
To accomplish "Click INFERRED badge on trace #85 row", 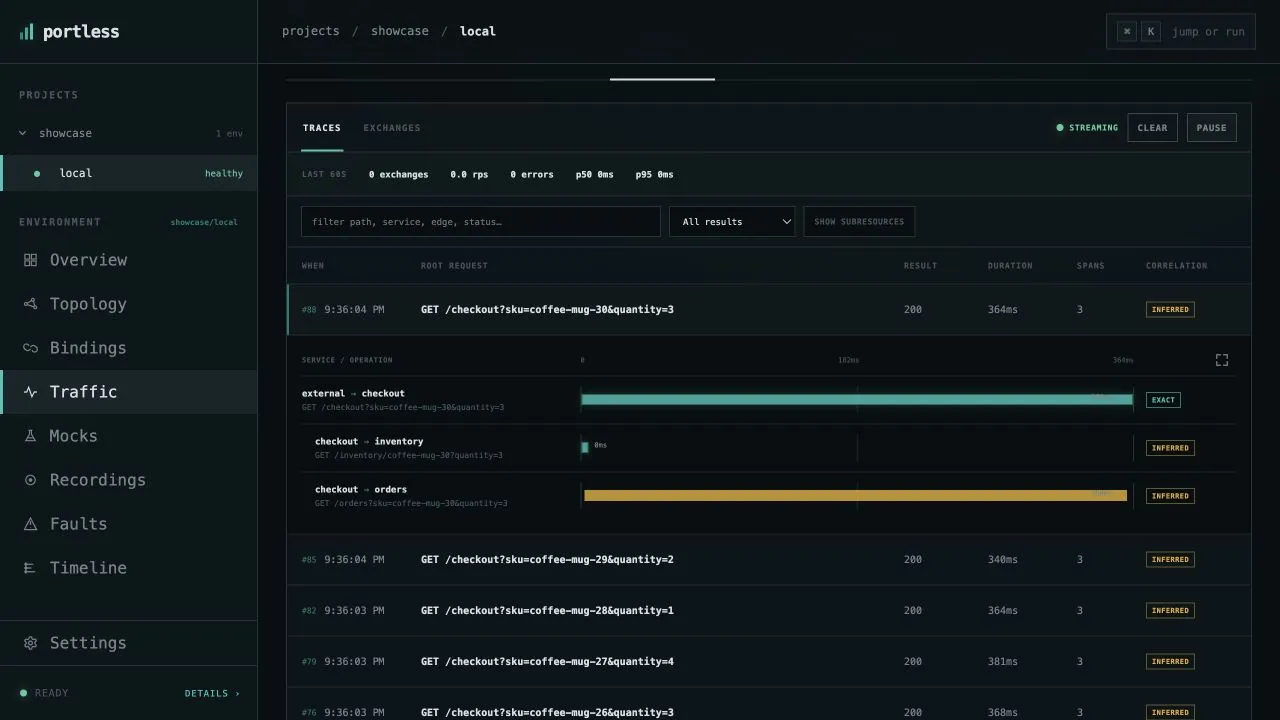I will coord(1170,560).
